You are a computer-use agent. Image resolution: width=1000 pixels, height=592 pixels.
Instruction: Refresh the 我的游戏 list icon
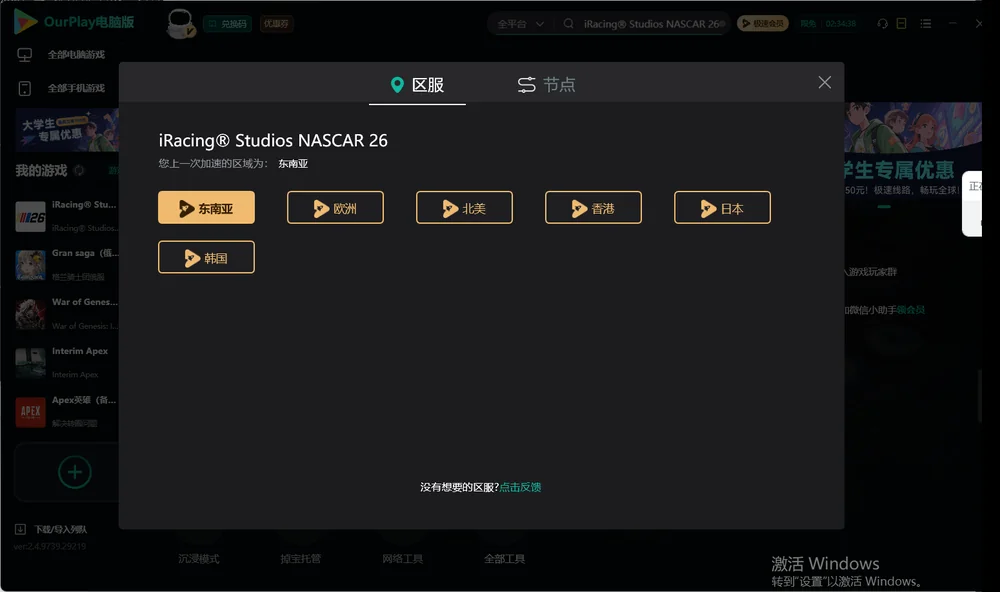[79, 170]
